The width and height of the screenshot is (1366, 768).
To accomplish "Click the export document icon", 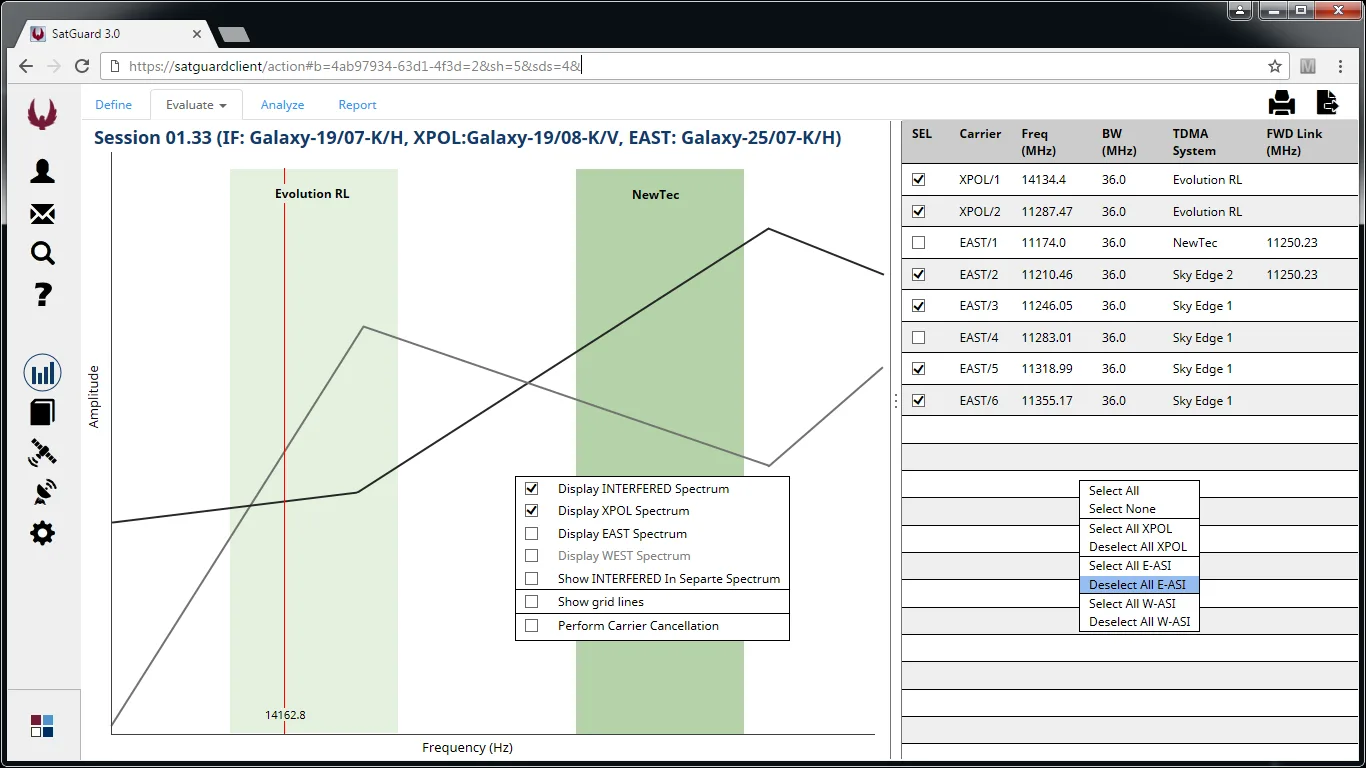I will click(x=1327, y=102).
